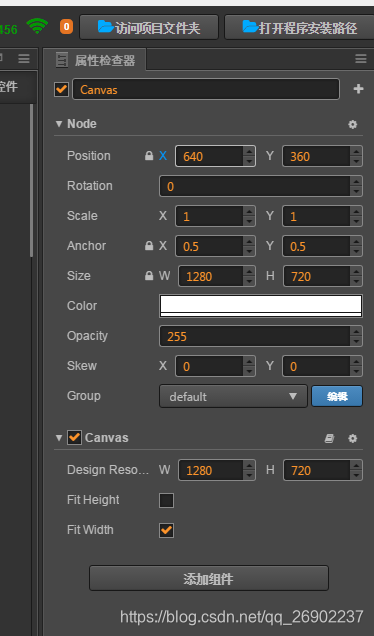Click the Position X field showing 640
The image size is (374, 636).
(x=209, y=156)
